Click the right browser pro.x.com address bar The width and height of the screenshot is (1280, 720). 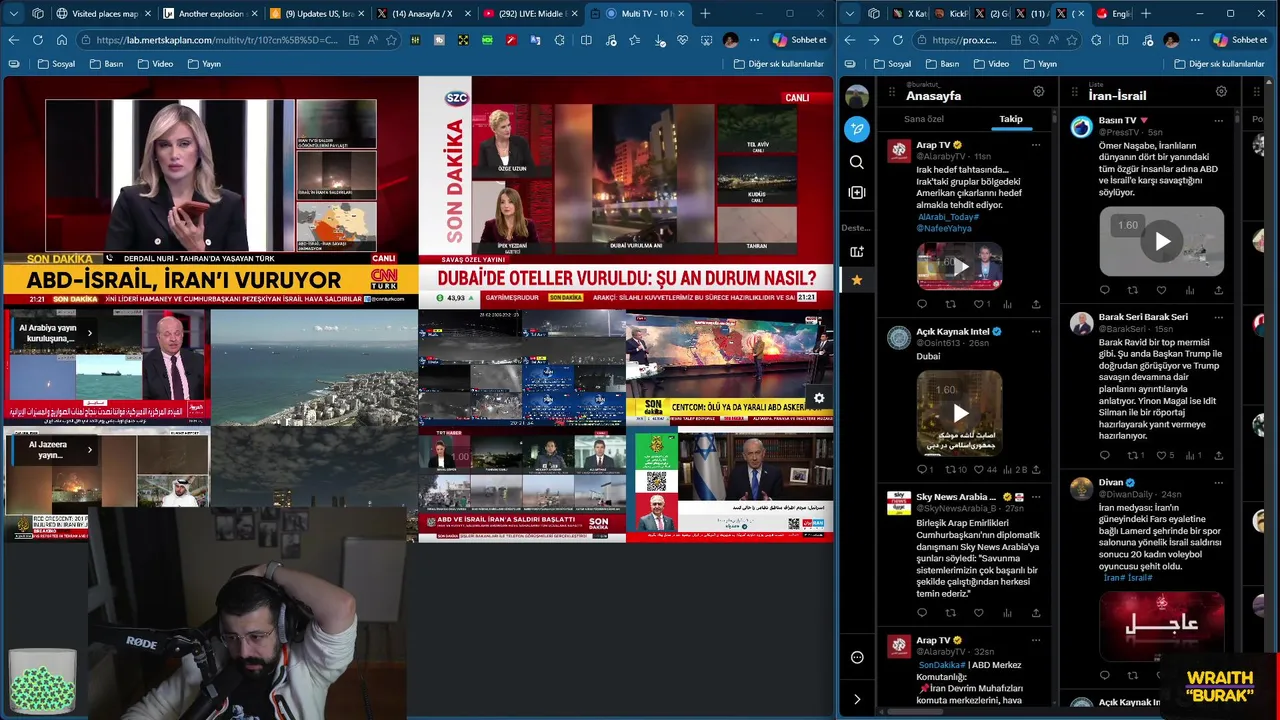pos(964,40)
